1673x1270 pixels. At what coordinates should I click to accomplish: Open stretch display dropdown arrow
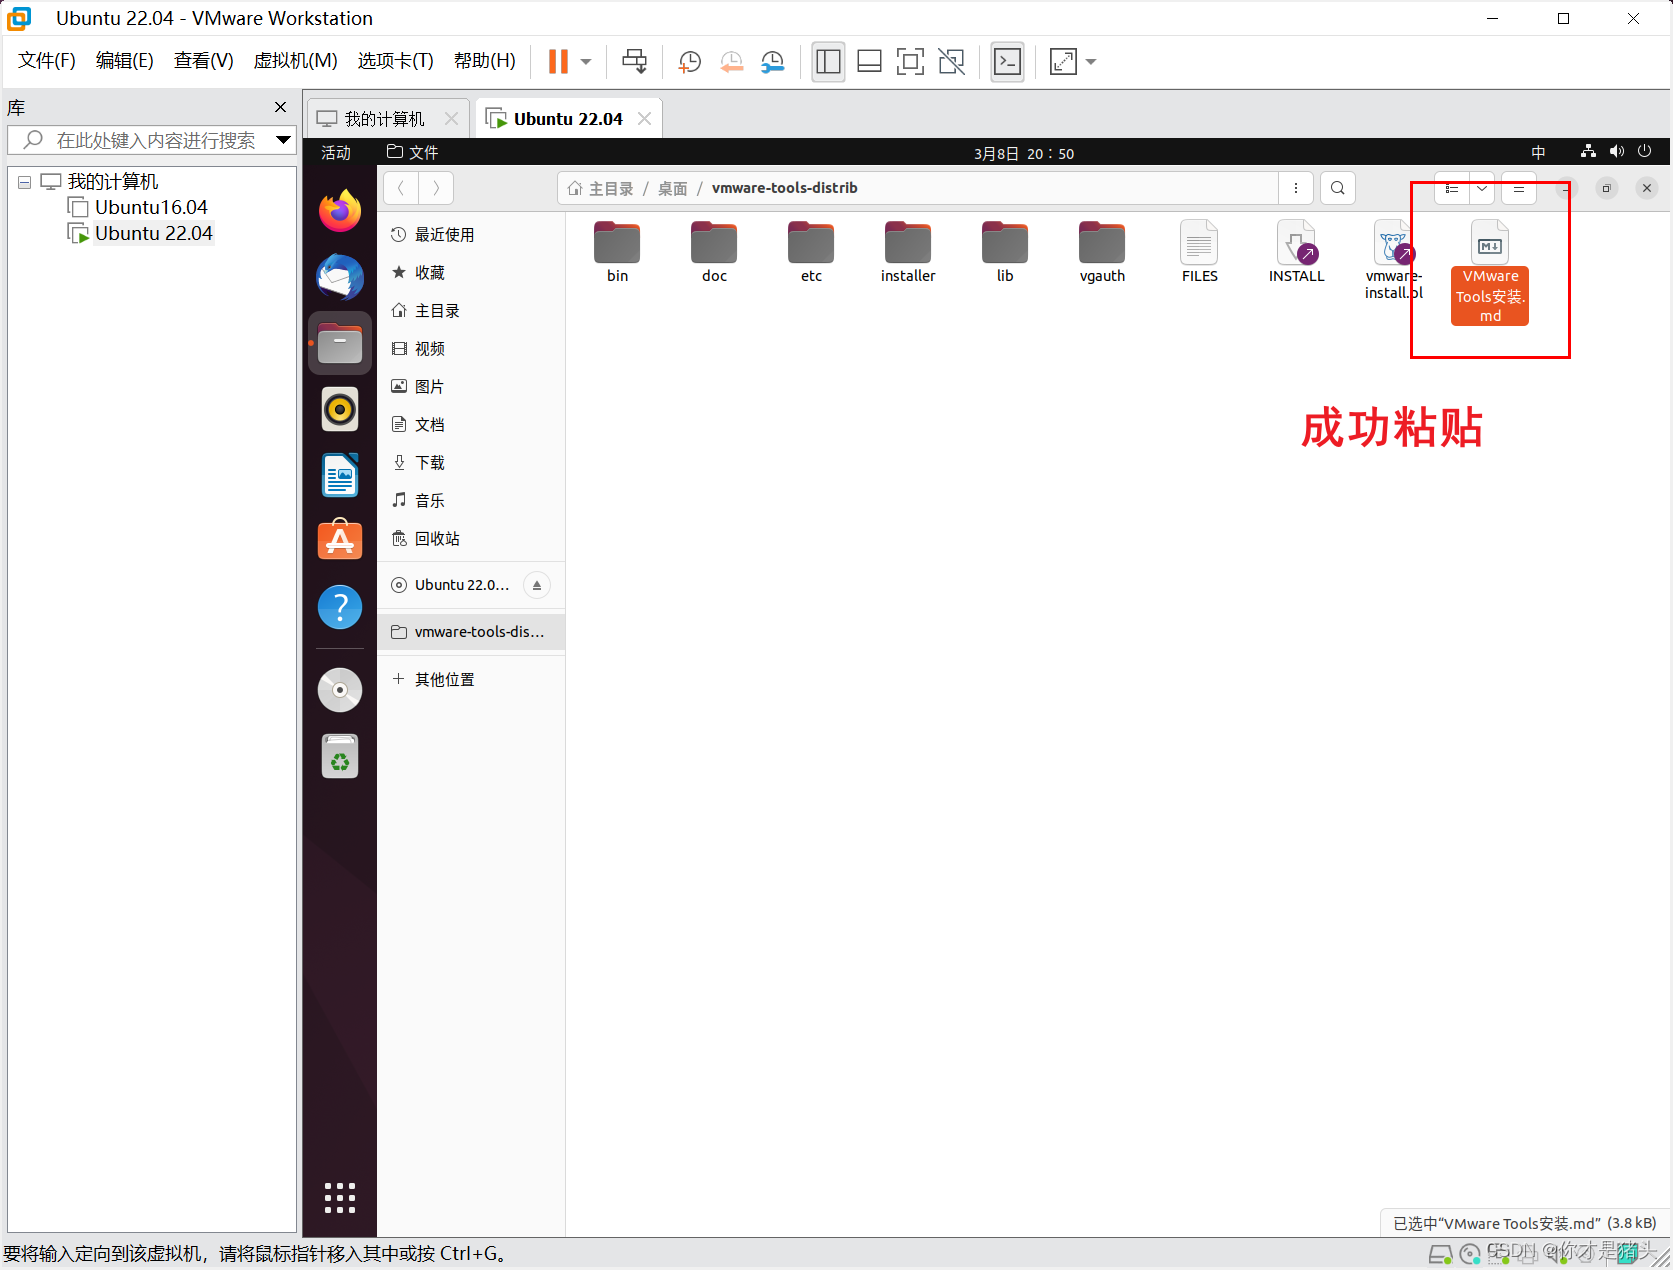1091,62
